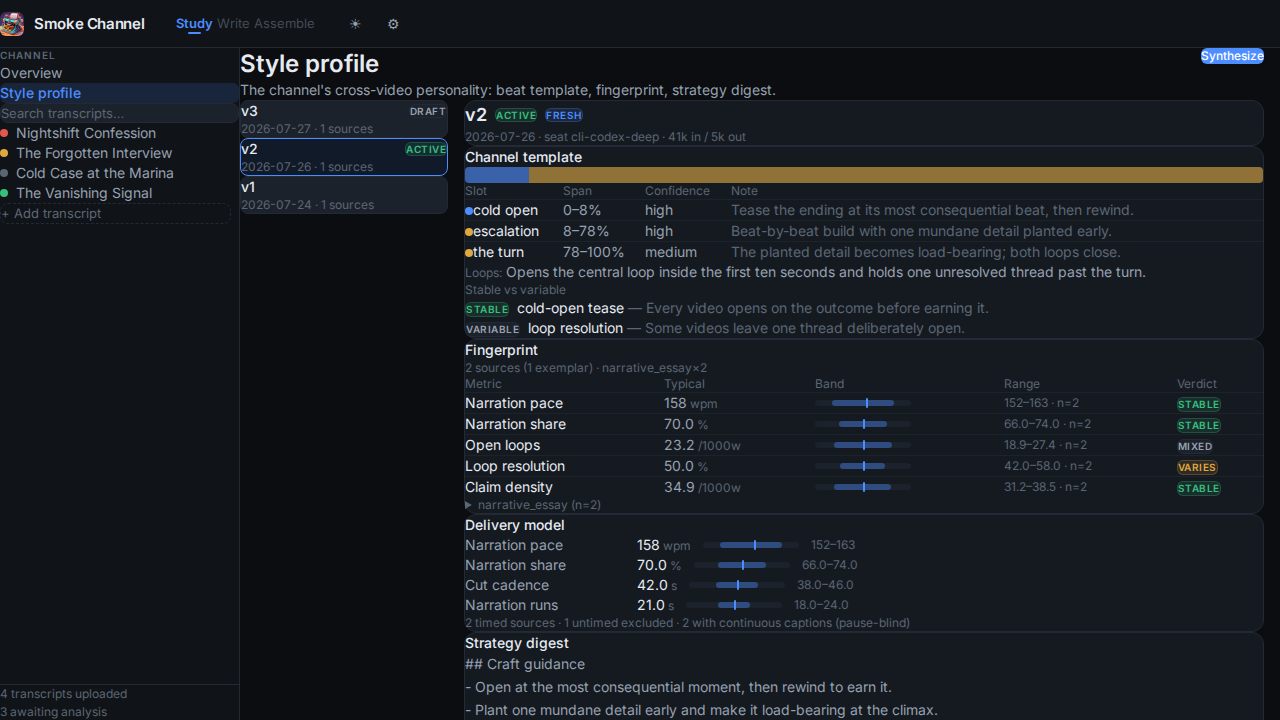Select the v1 profile version

click(x=344, y=195)
